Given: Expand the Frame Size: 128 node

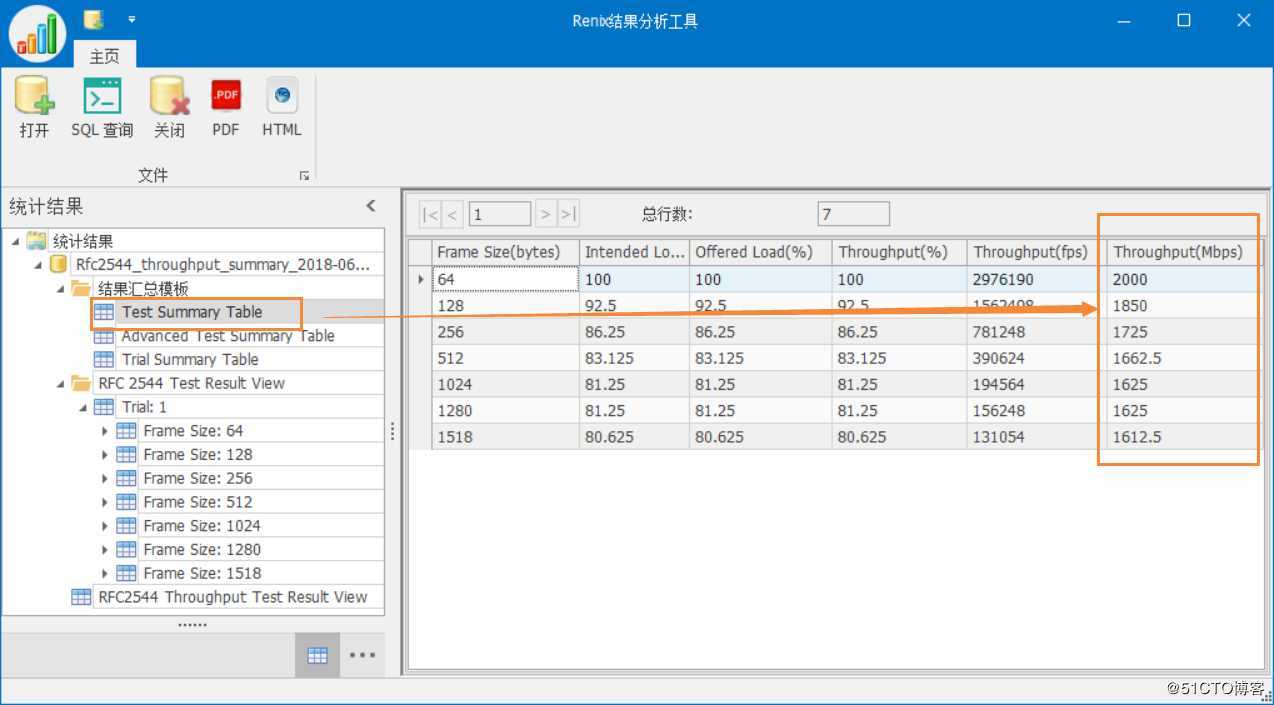Looking at the screenshot, I should point(105,455).
